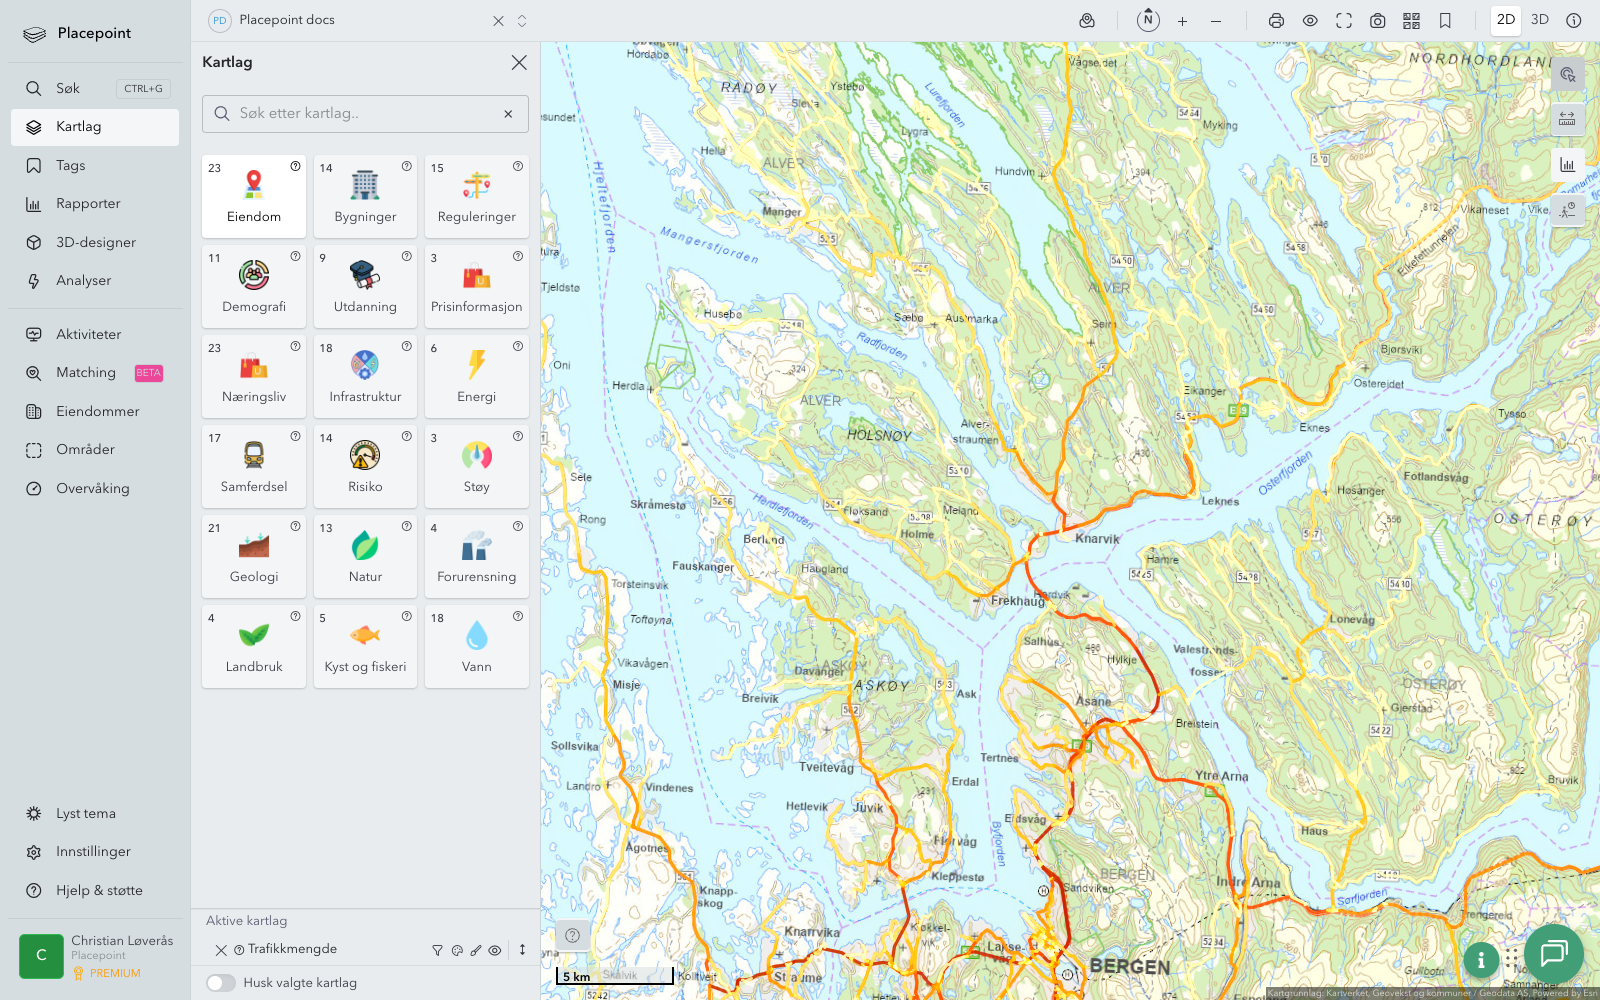This screenshot has height=1000, width=1600.
Task: Open the travel-time walking analysis tool
Action: (1567, 209)
